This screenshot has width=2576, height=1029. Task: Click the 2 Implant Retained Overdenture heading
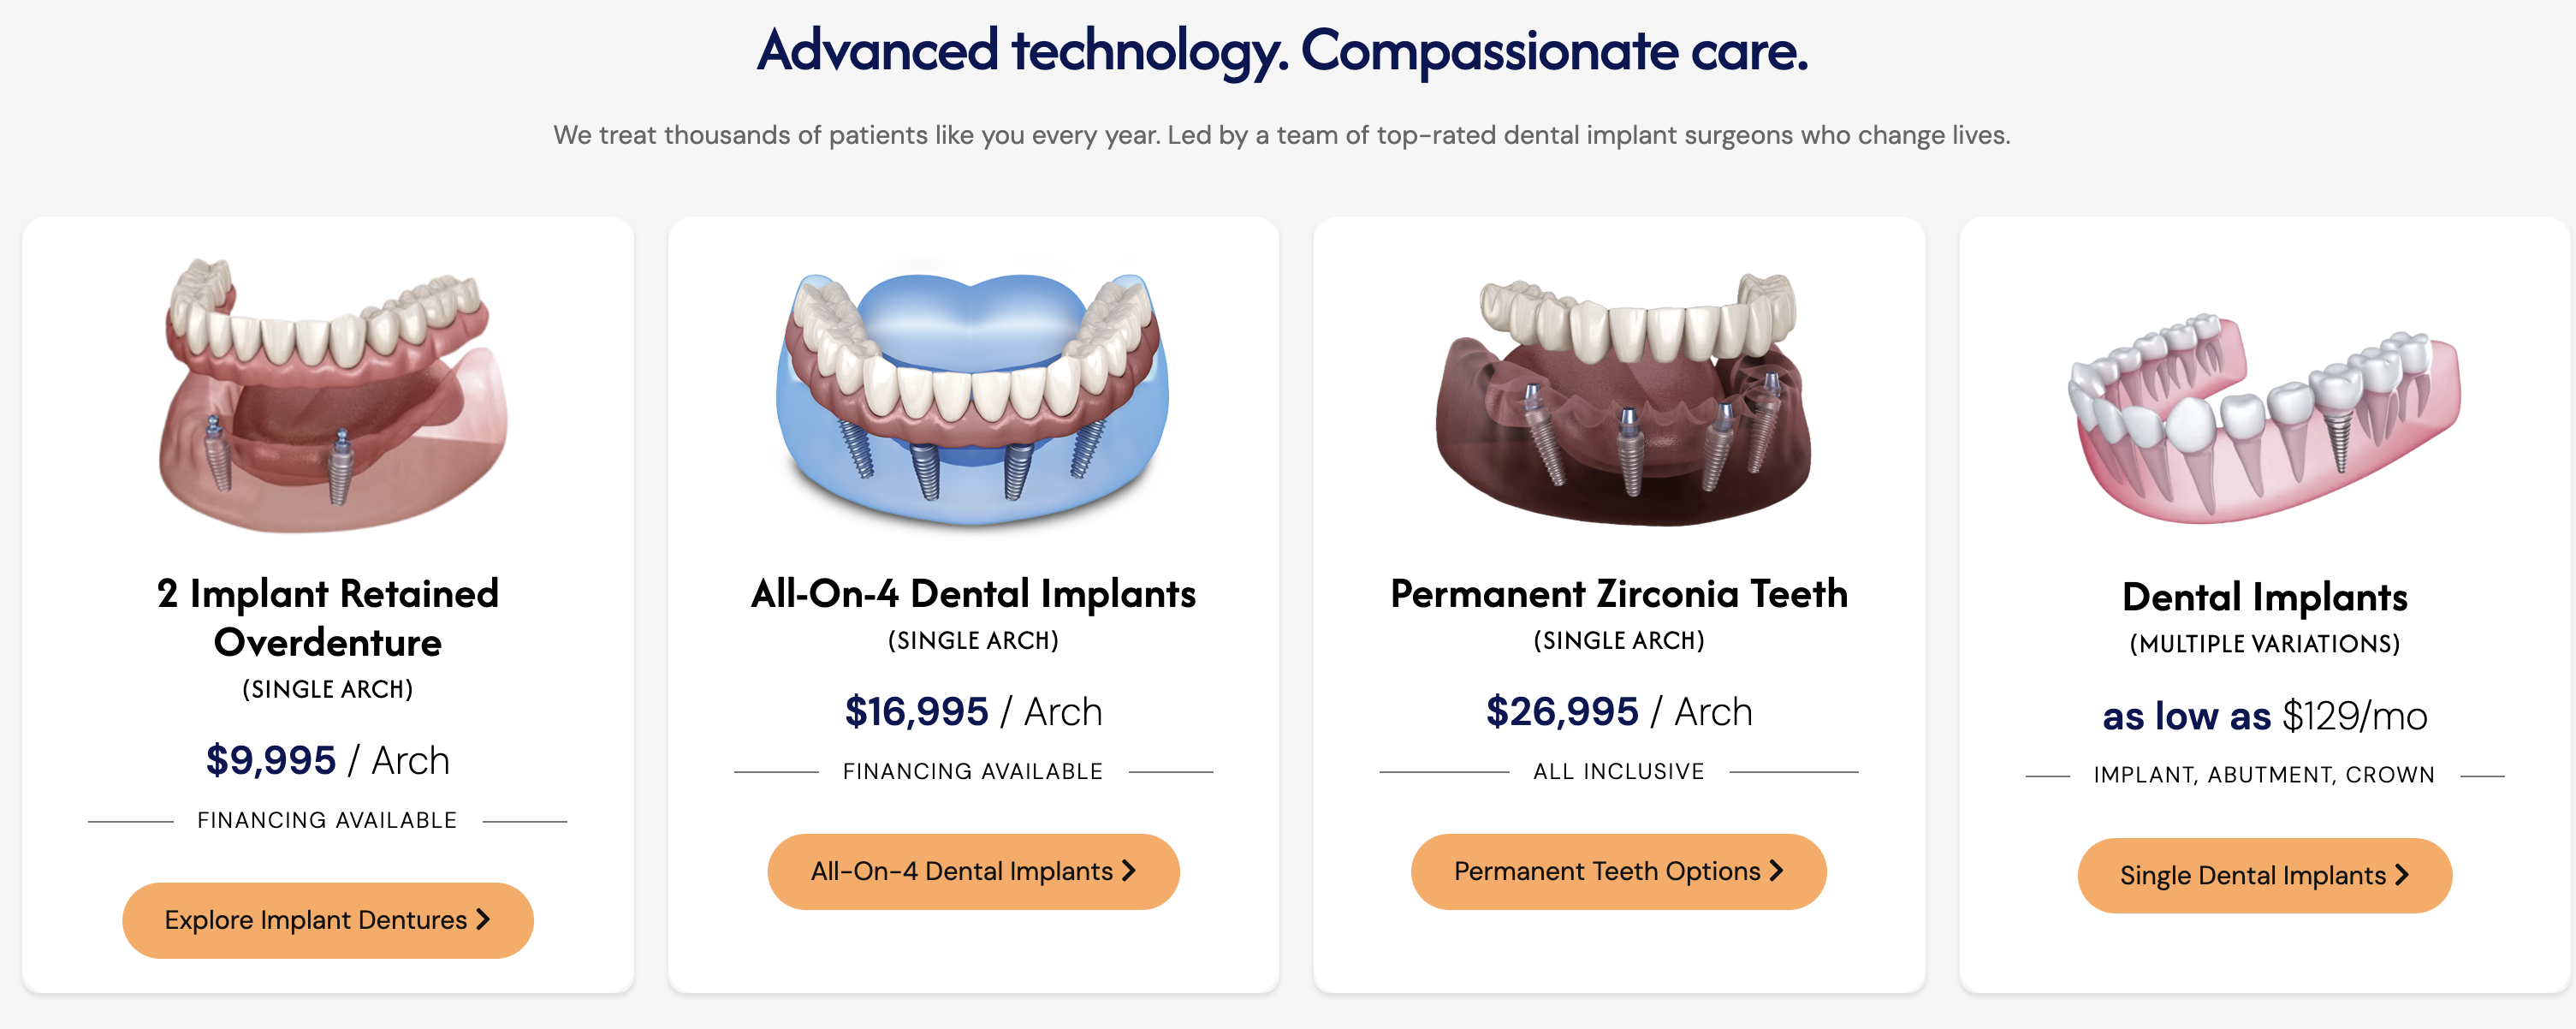click(328, 617)
